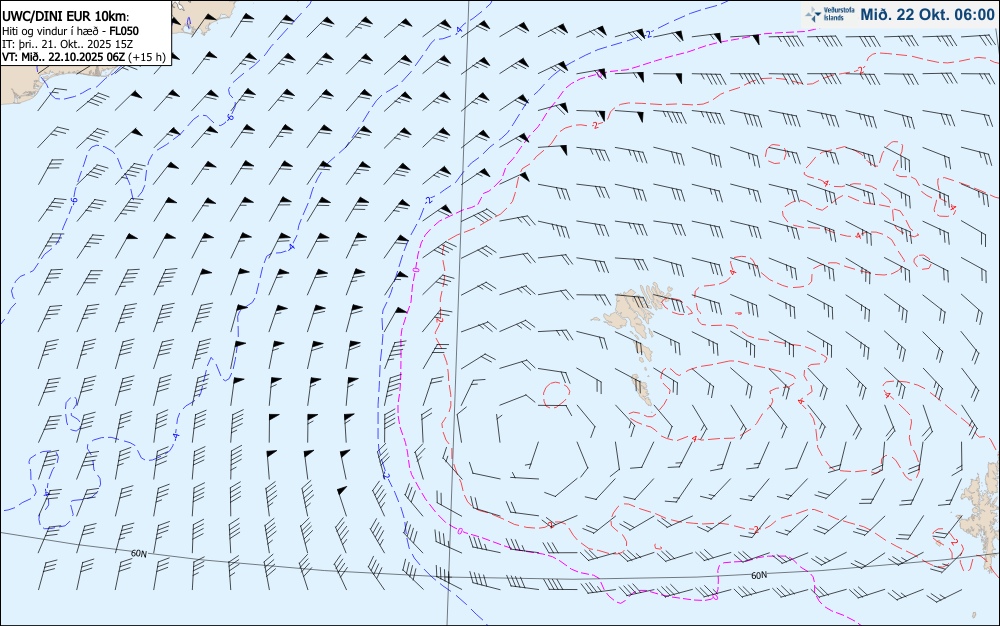Image resolution: width=1000 pixels, height=626 pixels.
Task: Click 'Hiti og vindur í hæð - FL050' label
Action: (x=70, y=31)
